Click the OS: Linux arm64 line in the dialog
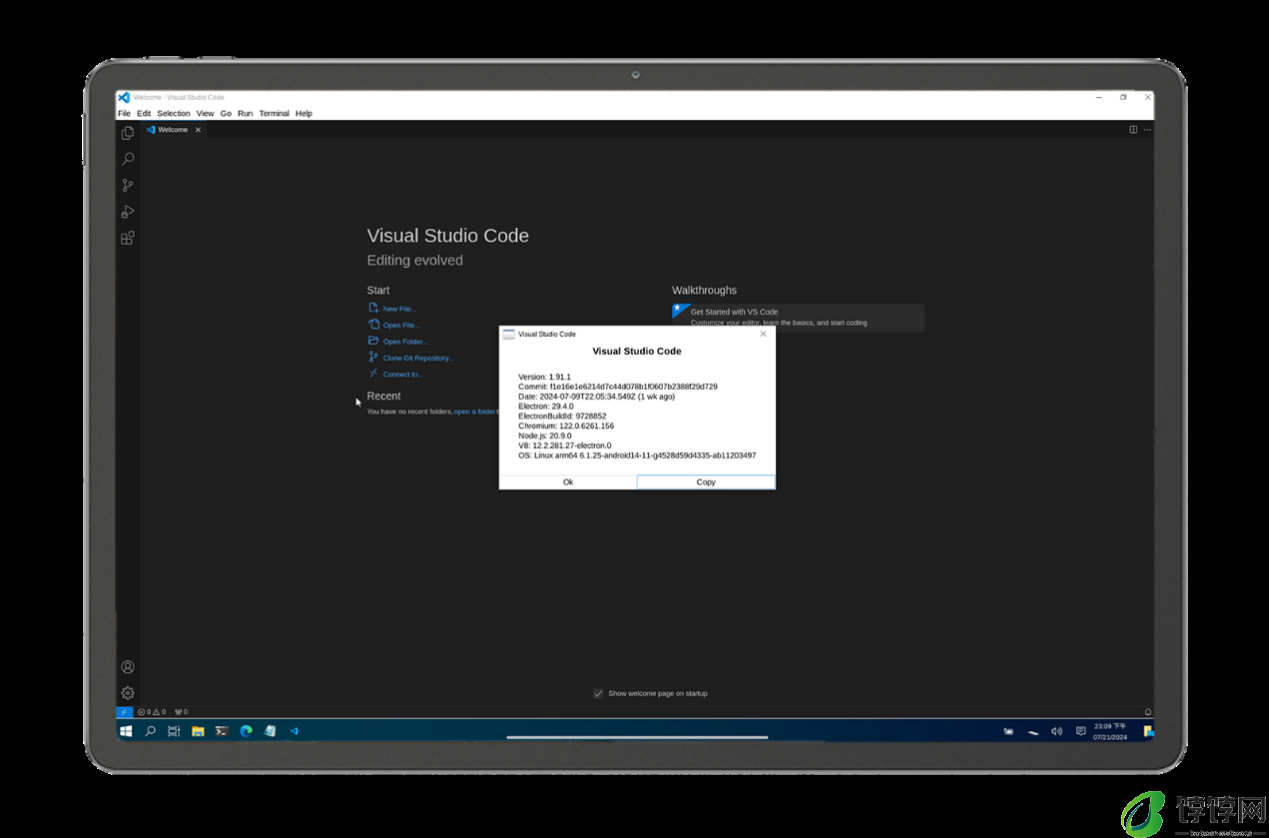The width and height of the screenshot is (1269, 838). click(637, 455)
